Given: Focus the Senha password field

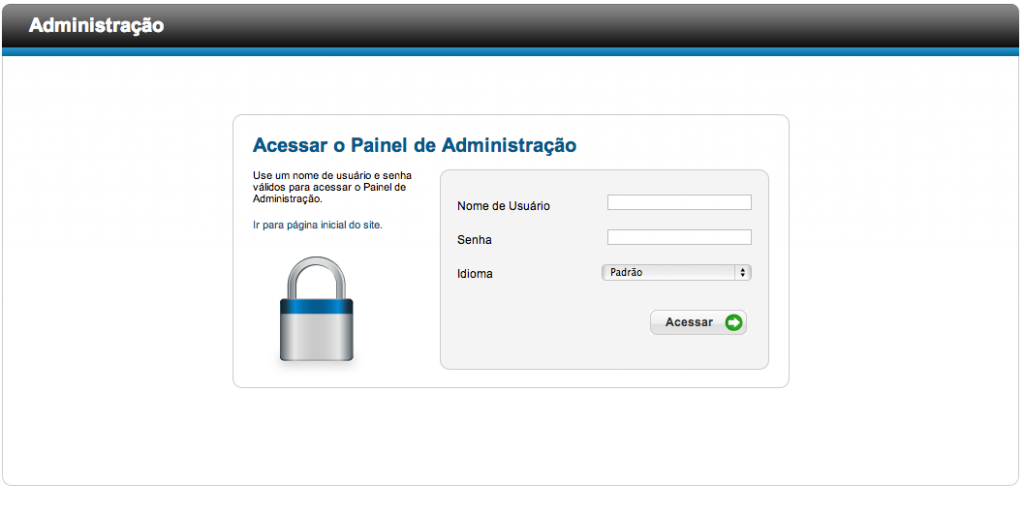Looking at the screenshot, I should click(x=679, y=237).
